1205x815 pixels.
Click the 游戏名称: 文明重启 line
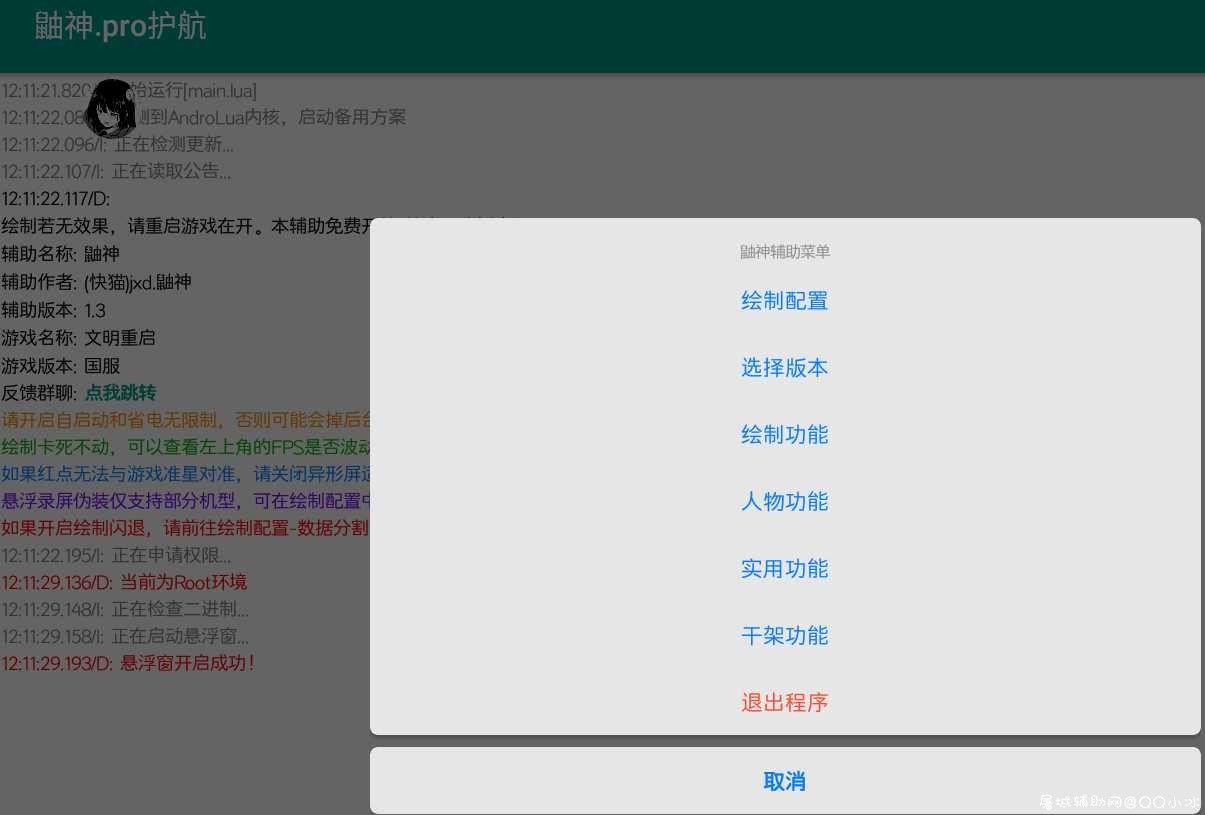tap(79, 338)
